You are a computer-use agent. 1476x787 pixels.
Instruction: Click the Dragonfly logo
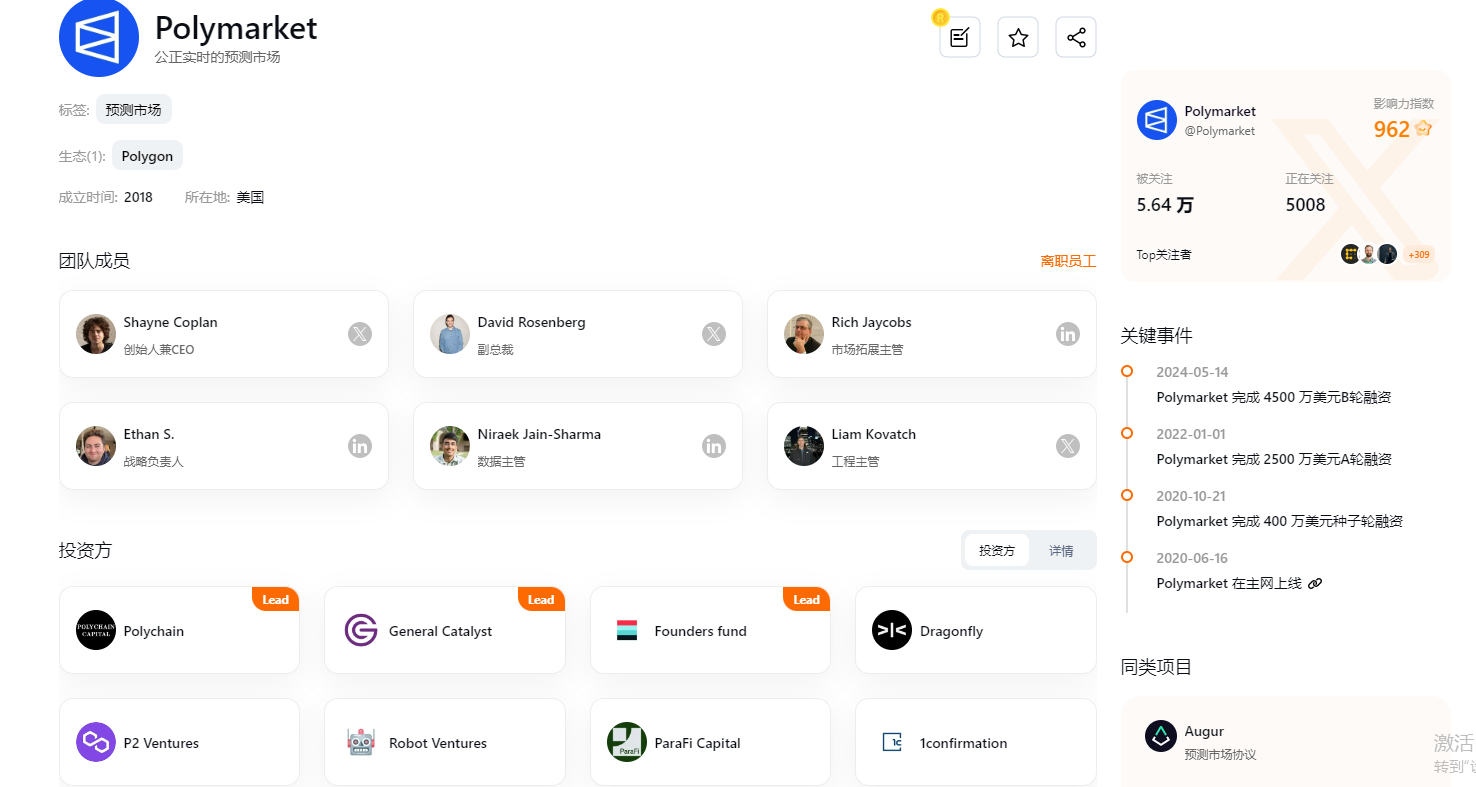point(892,630)
